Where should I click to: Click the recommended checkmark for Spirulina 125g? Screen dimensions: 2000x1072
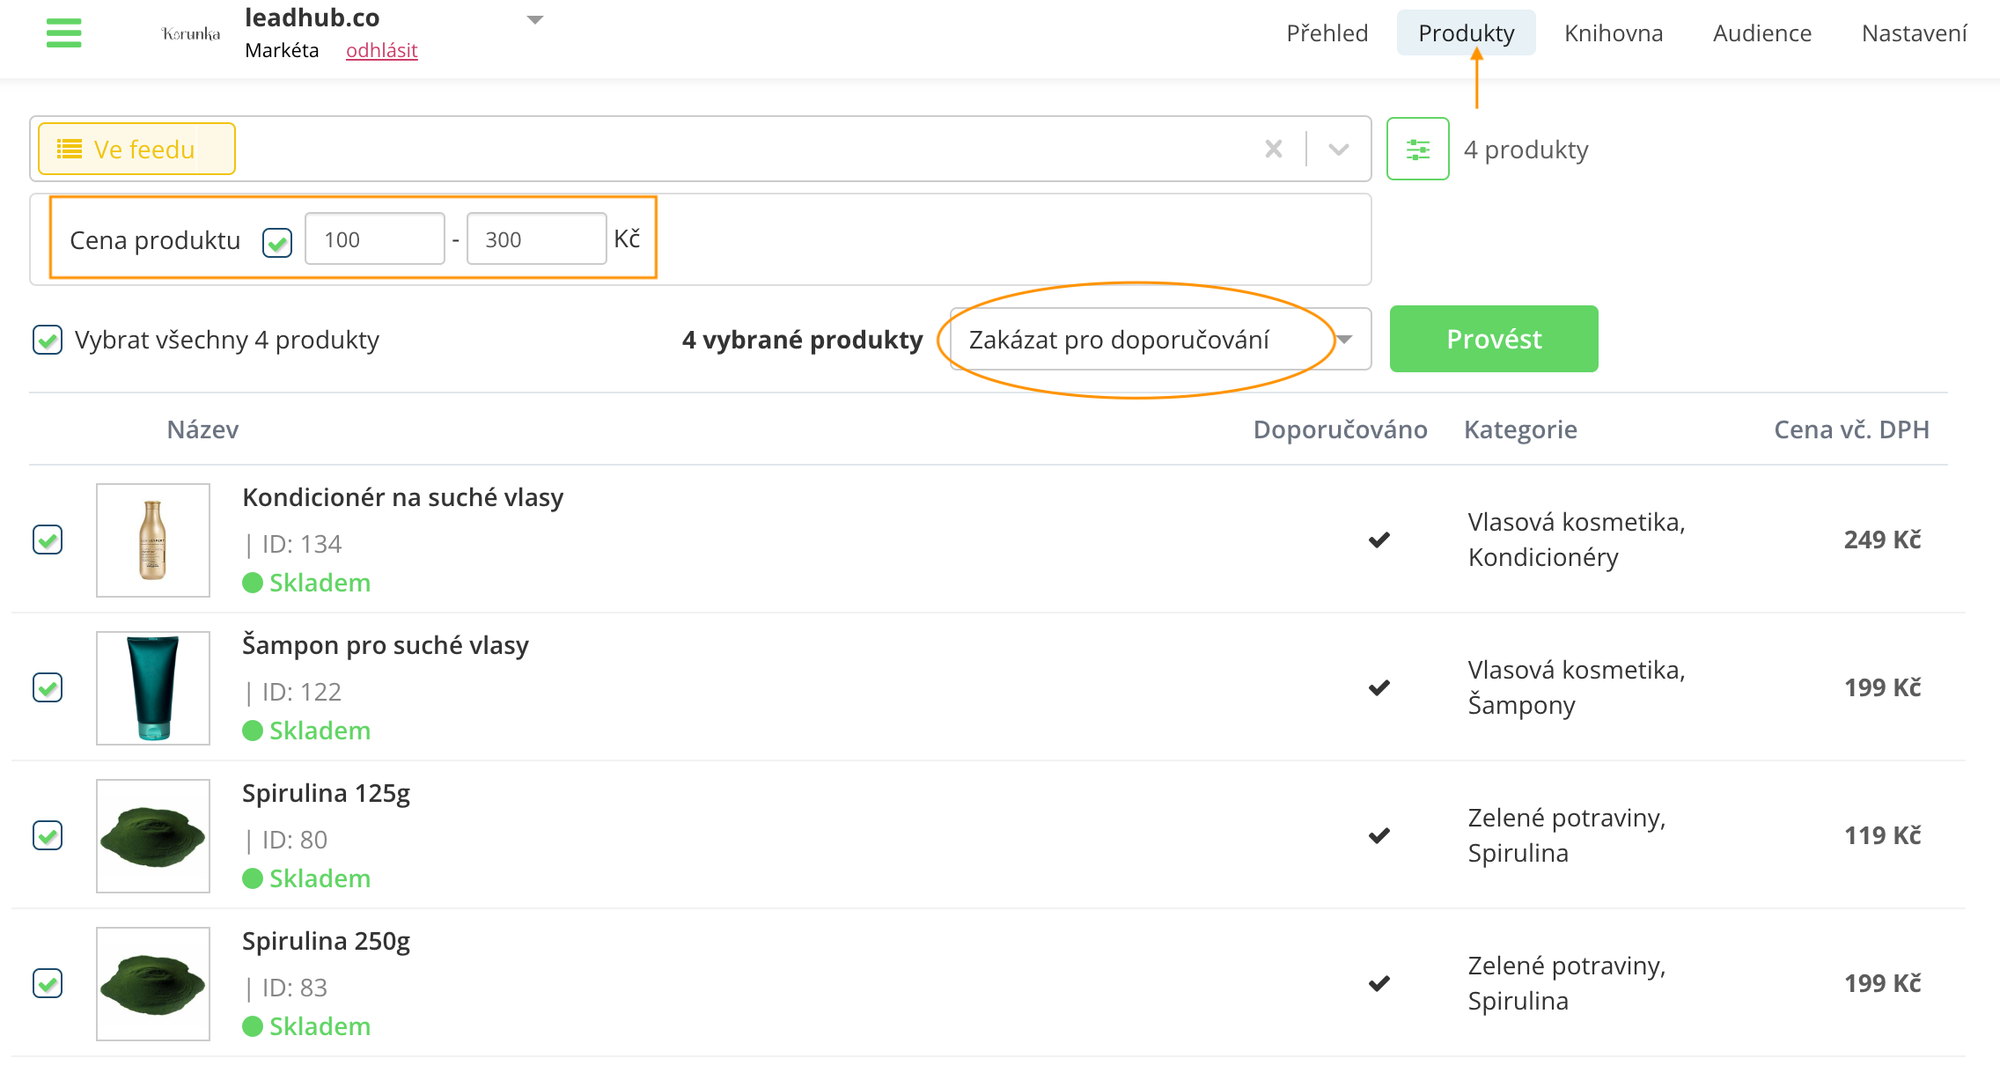(1379, 835)
